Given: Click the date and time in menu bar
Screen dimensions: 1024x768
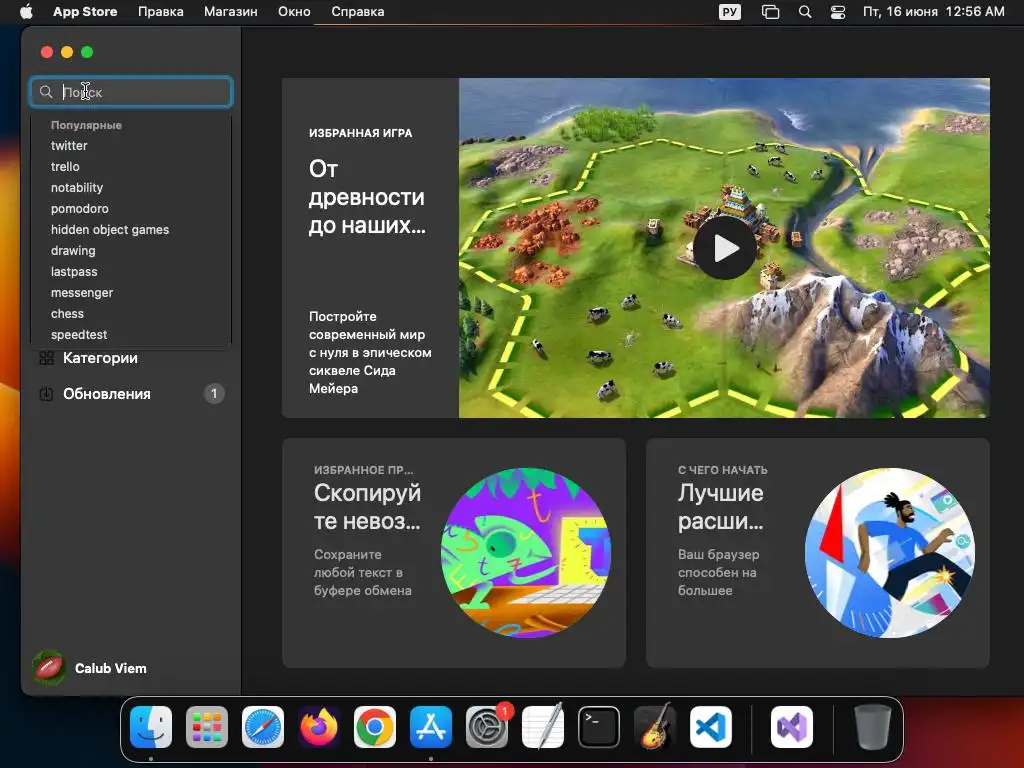Looking at the screenshot, I should [933, 12].
